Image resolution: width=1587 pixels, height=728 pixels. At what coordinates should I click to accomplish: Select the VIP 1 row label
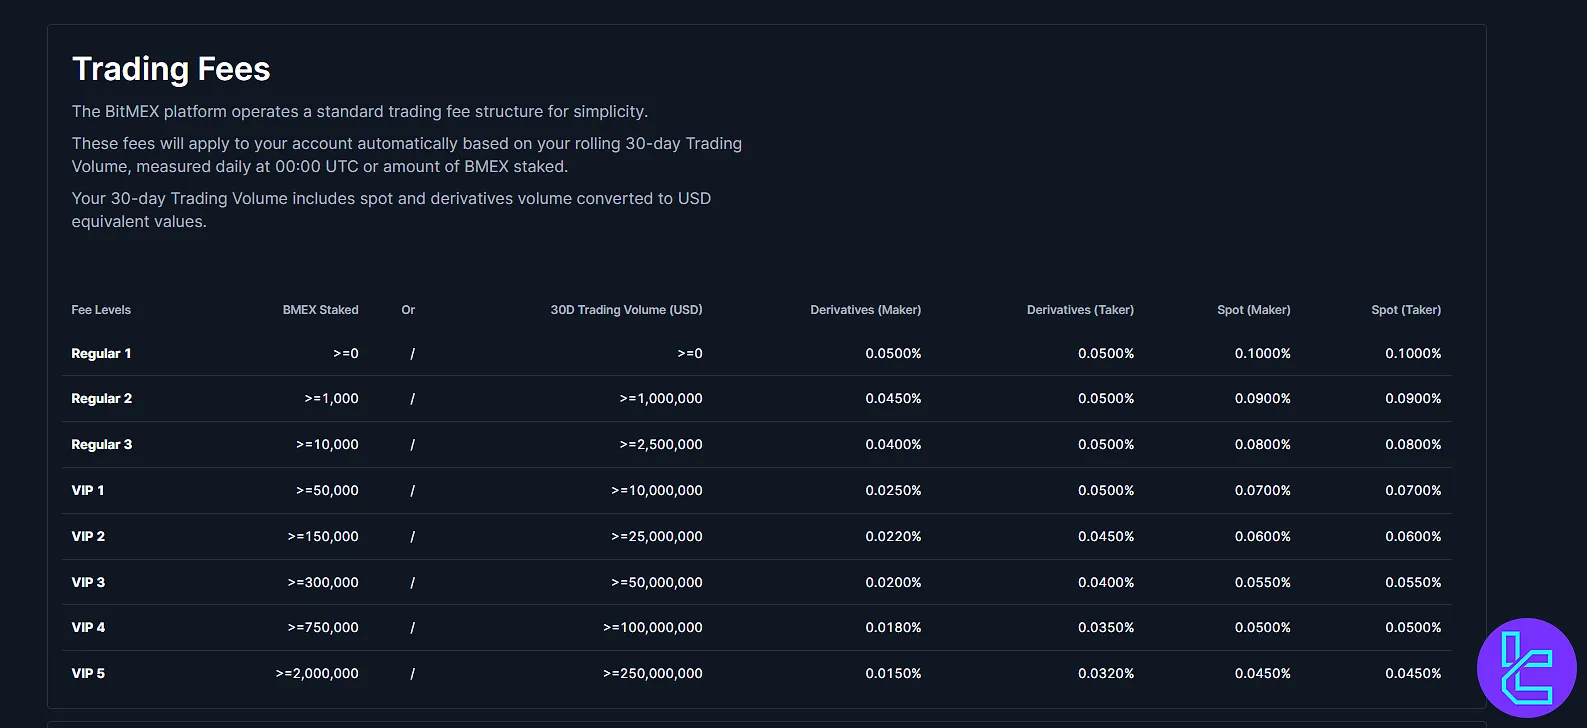[88, 490]
